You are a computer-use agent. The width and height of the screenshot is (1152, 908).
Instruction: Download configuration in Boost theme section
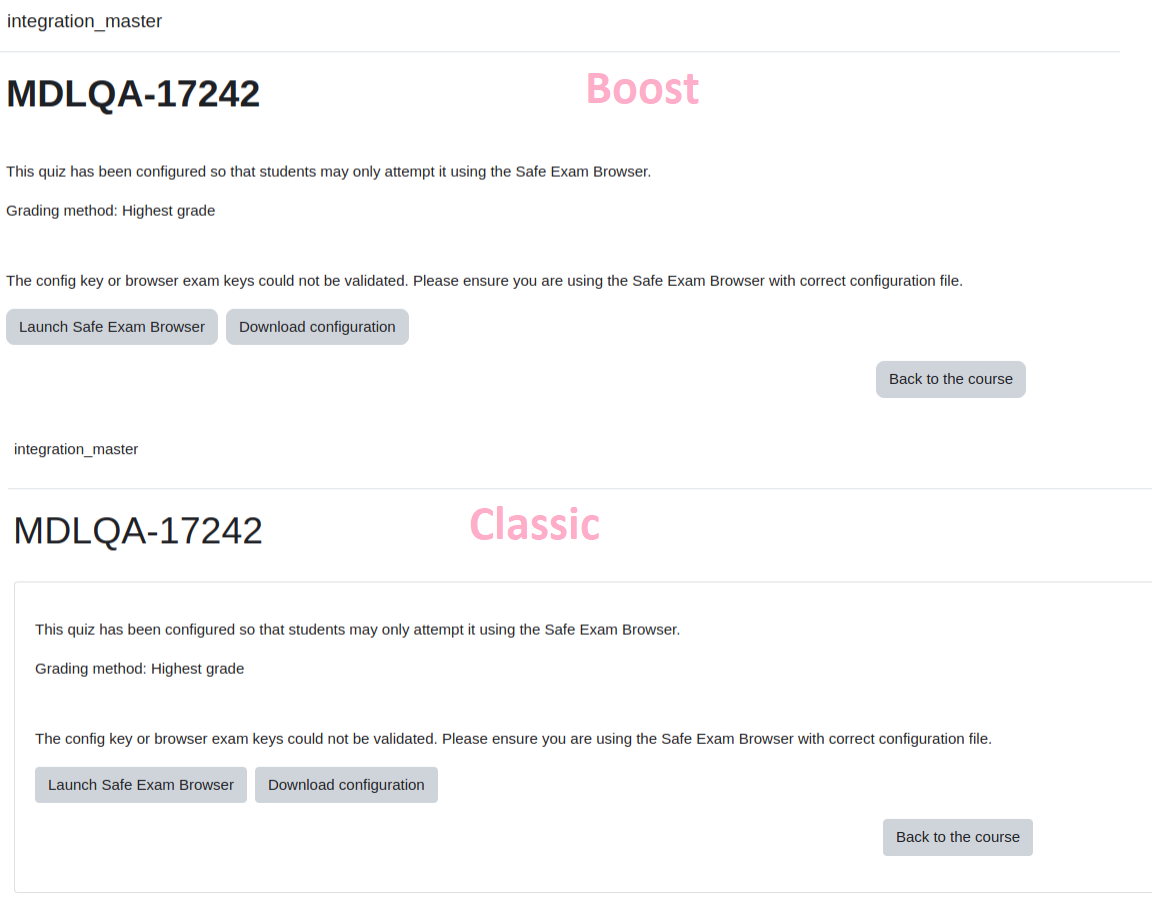coord(317,327)
